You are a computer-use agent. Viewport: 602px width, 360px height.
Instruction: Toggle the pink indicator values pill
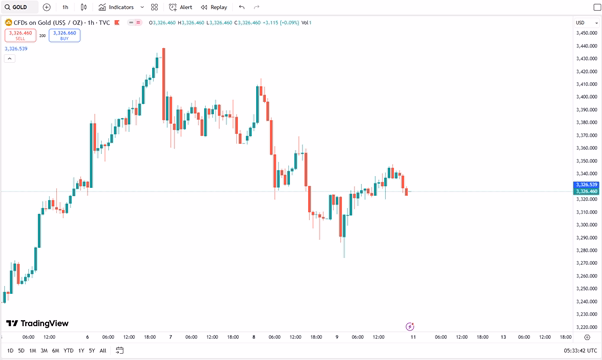(135, 23)
